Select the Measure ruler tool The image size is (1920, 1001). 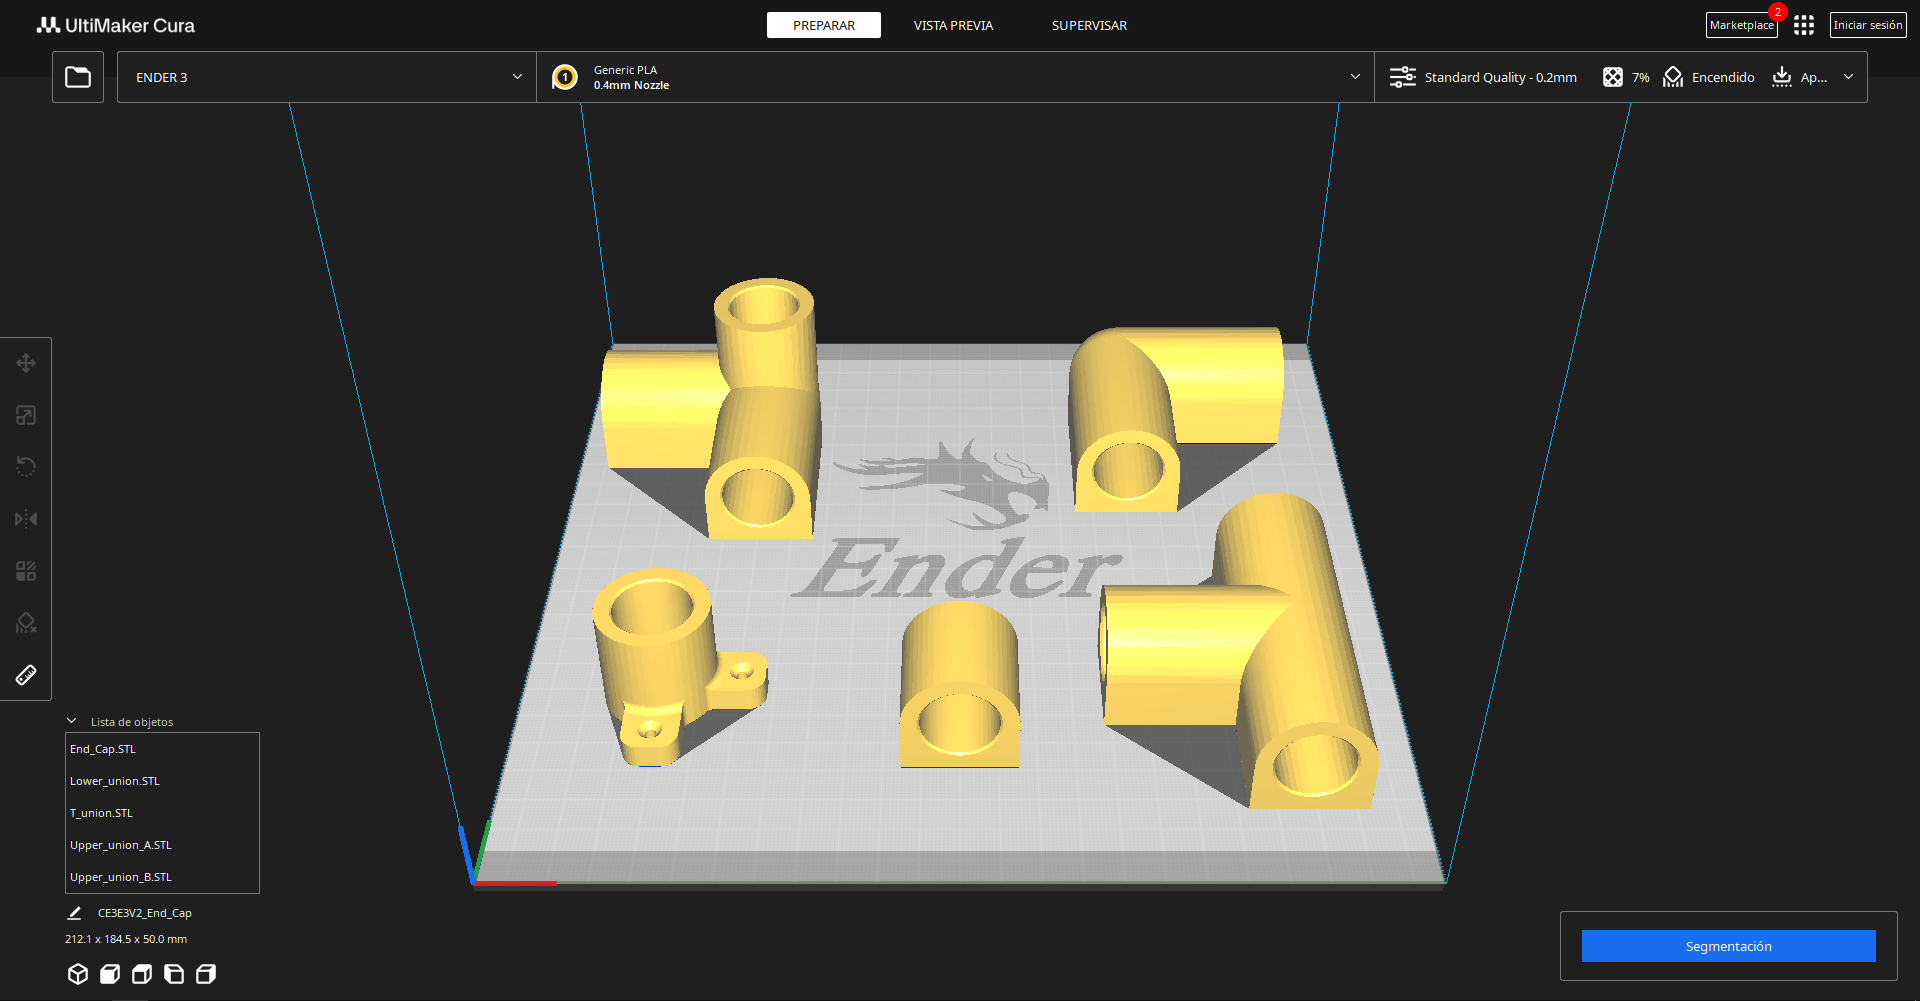pos(26,675)
